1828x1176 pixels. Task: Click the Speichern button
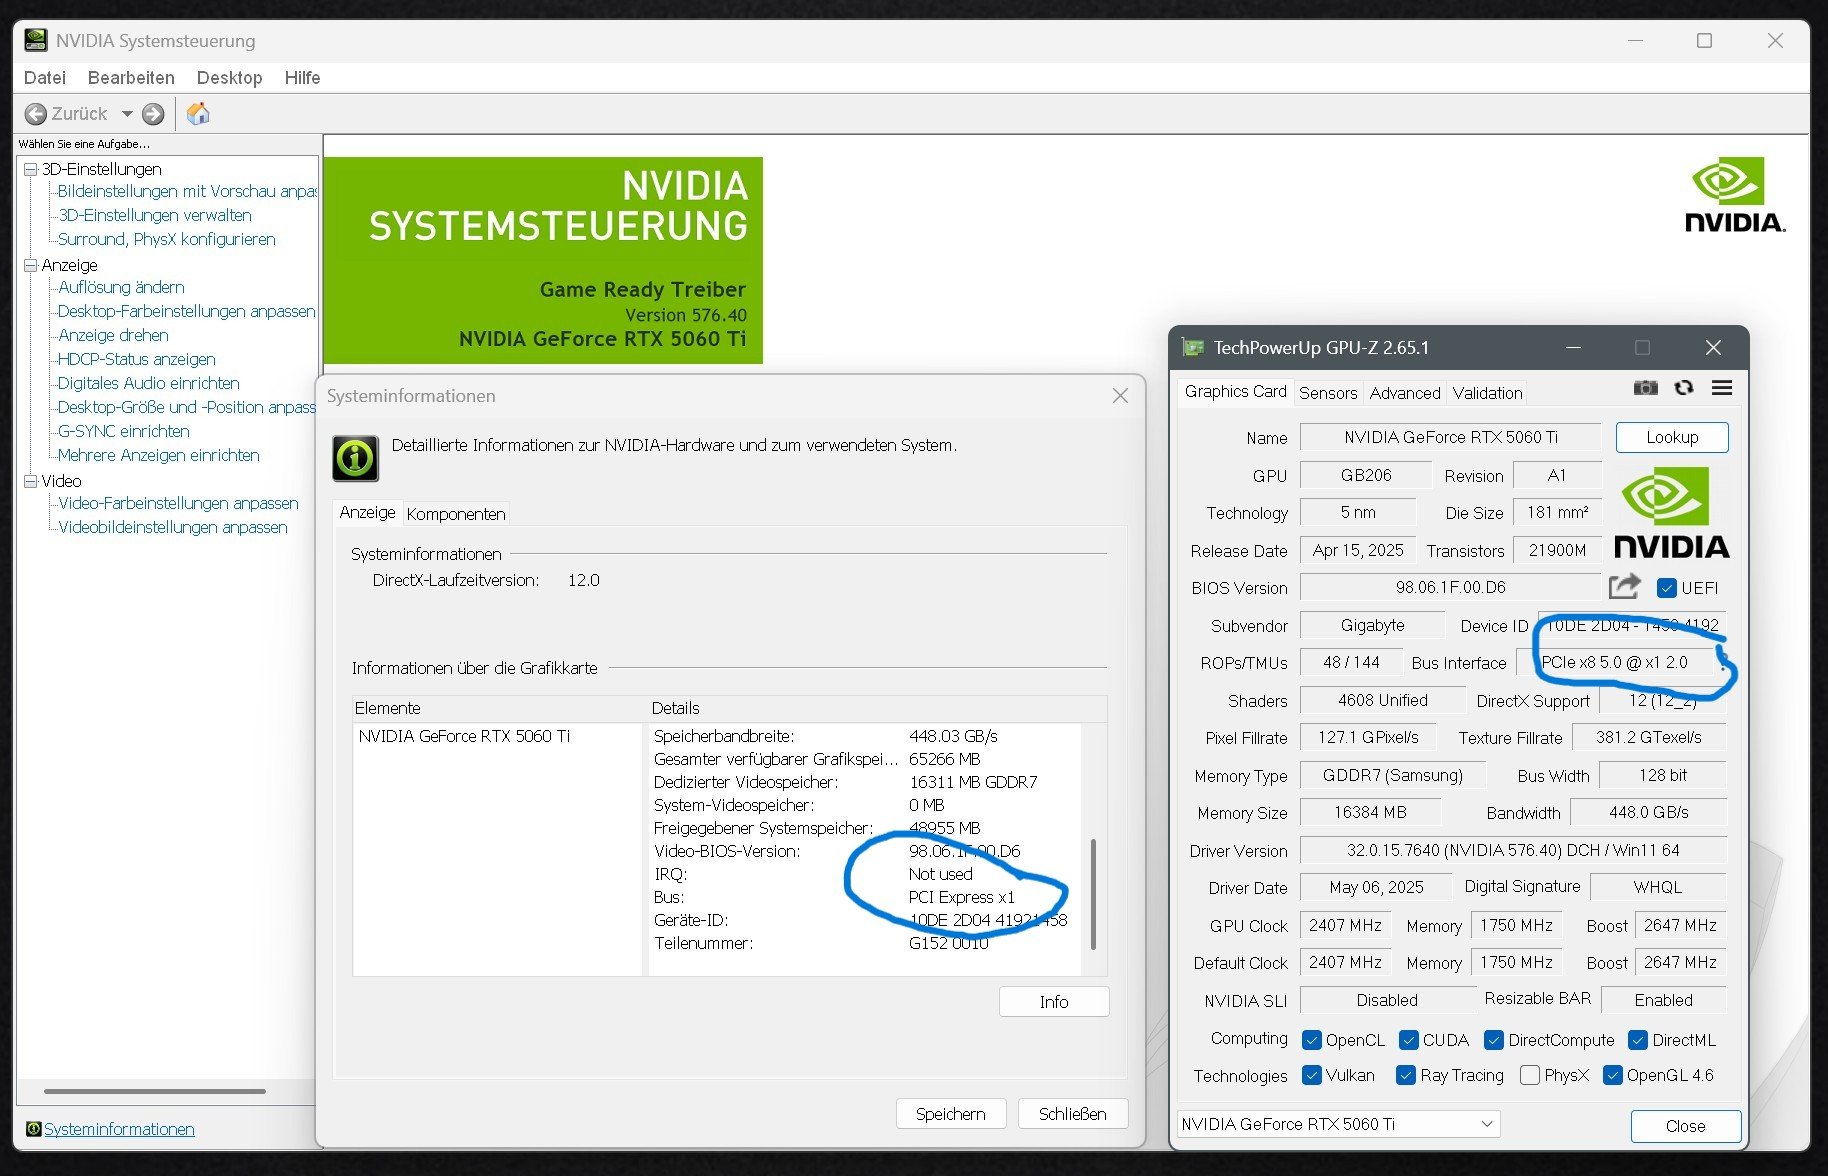click(x=950, y=1114)
